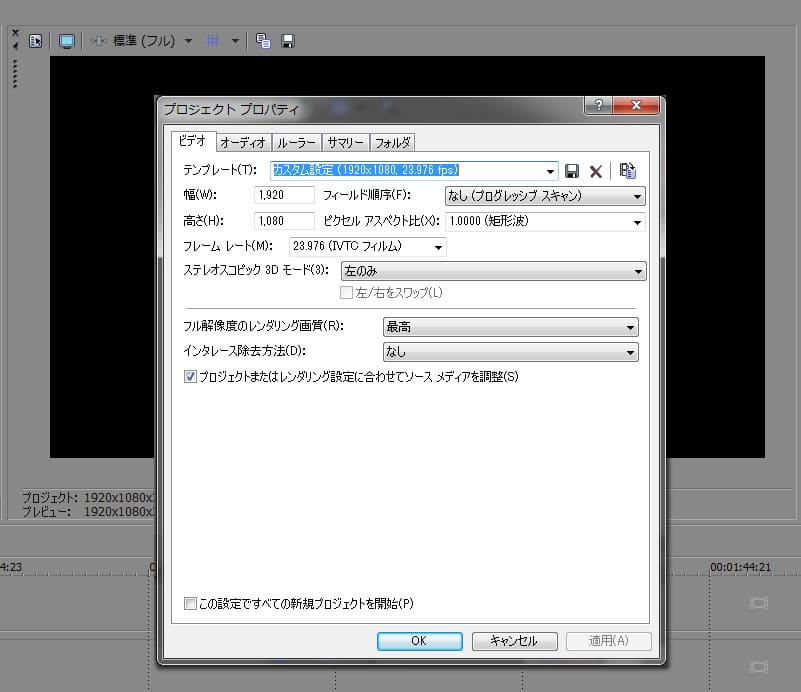Uncheck the adjust source media to project settings checkbox
This screenshot has width=801, height=692.
(191, 377)
